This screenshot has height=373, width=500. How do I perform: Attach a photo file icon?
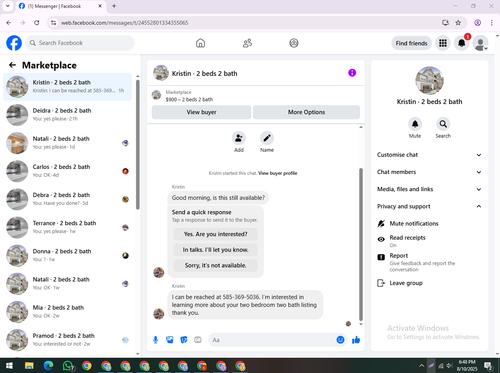(x=170, y=340)
